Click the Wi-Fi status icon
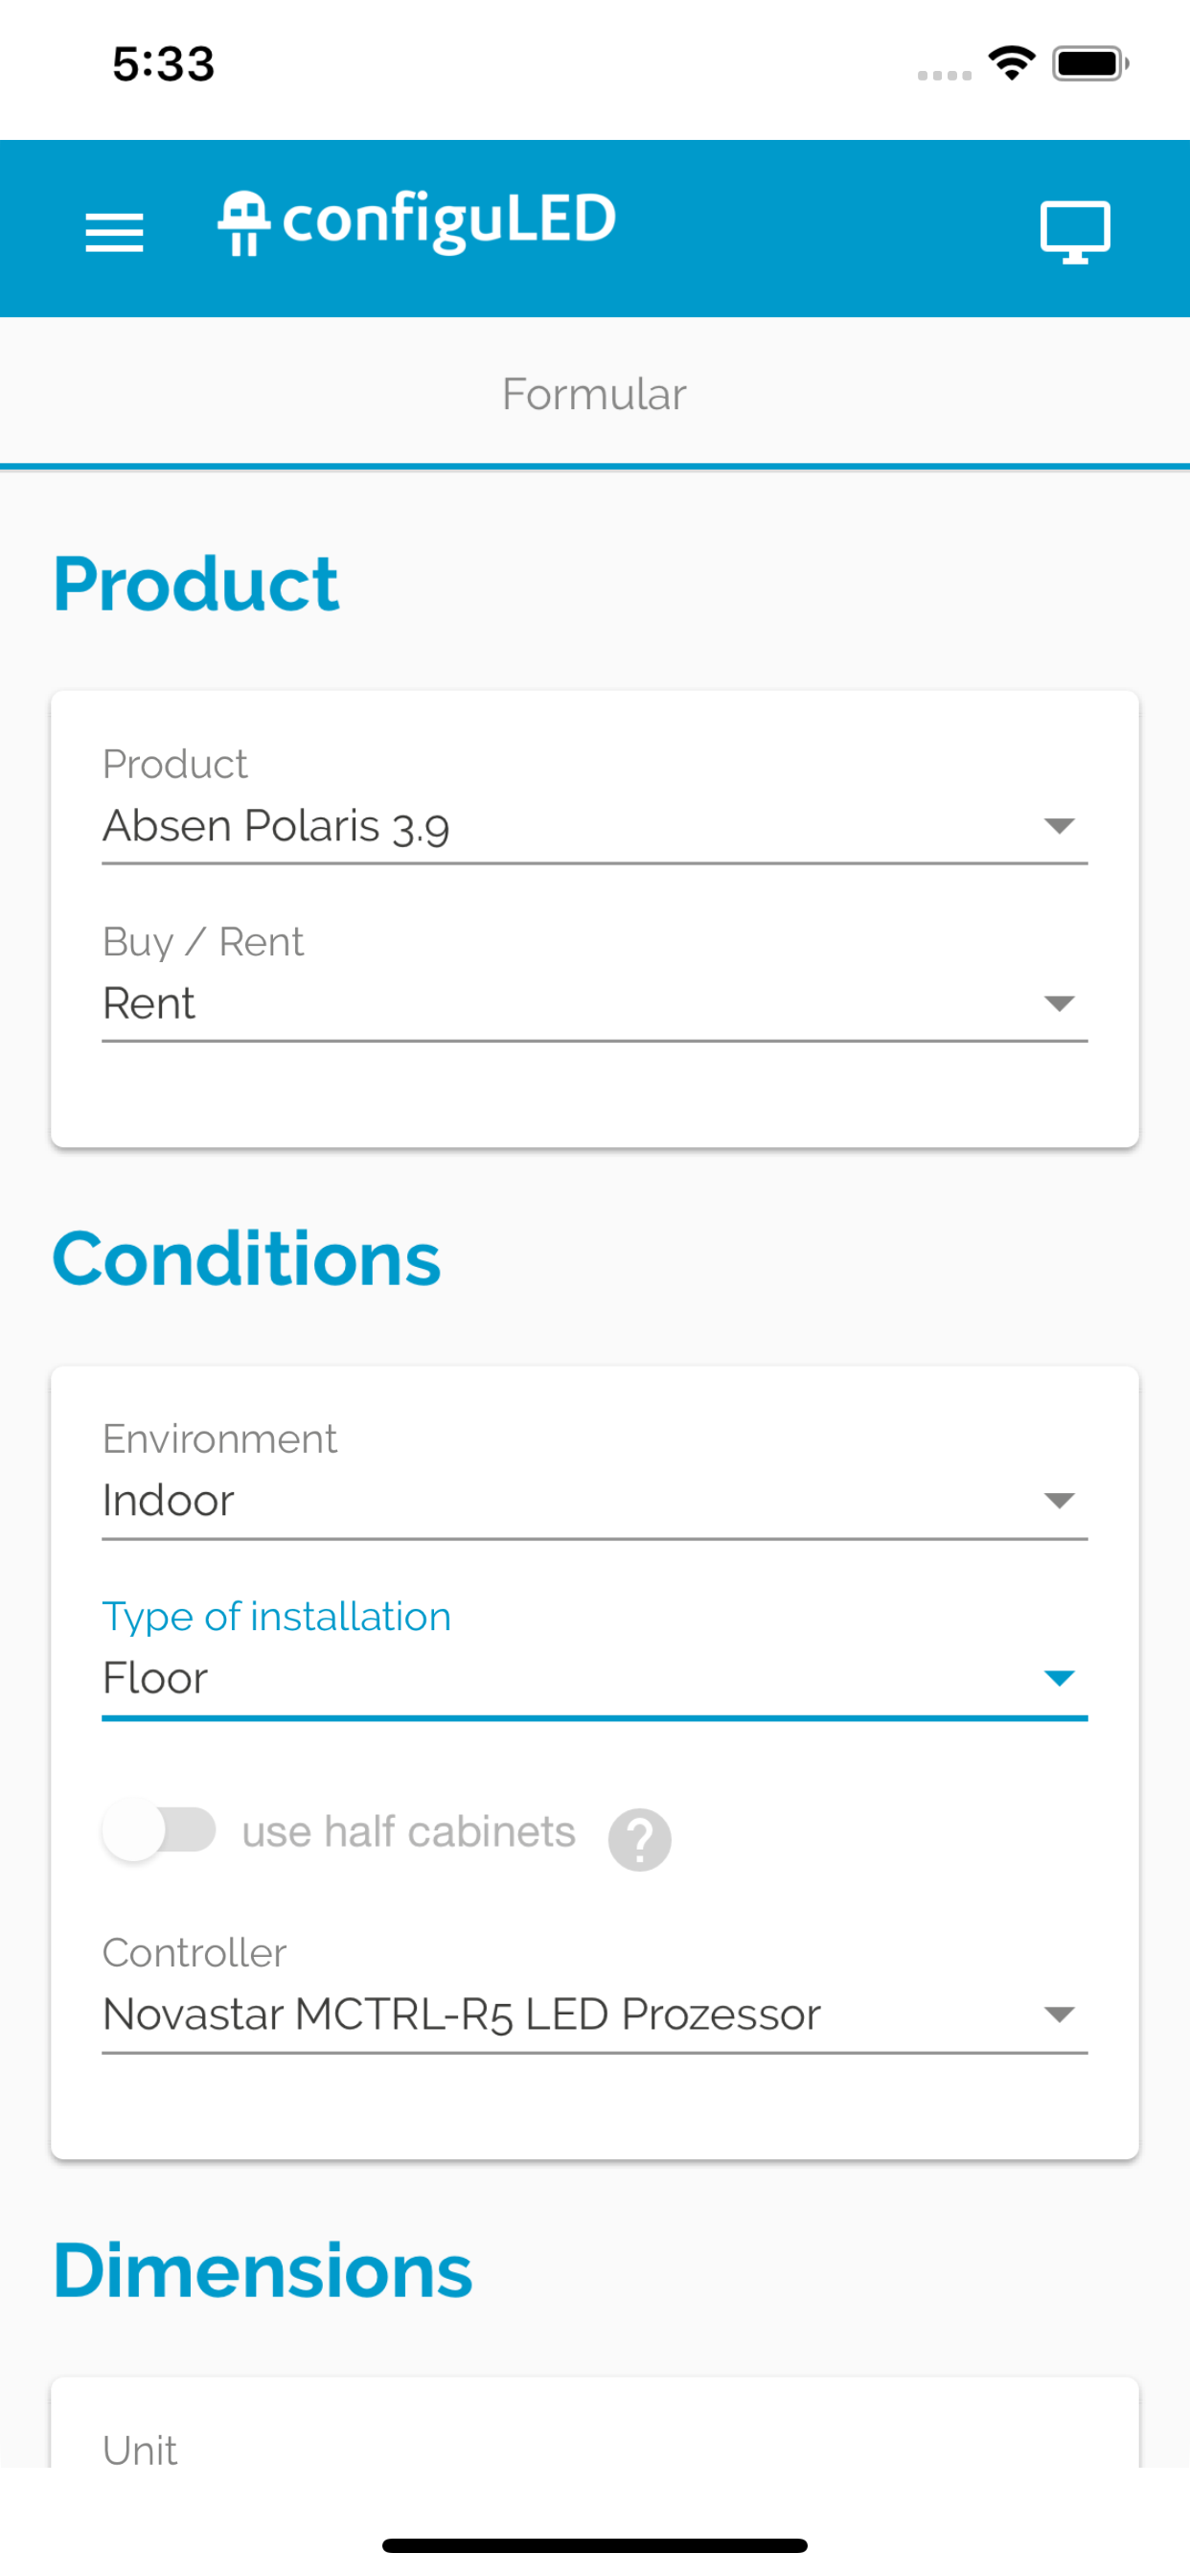The image size is (1190, 2576). (1011, 62)
